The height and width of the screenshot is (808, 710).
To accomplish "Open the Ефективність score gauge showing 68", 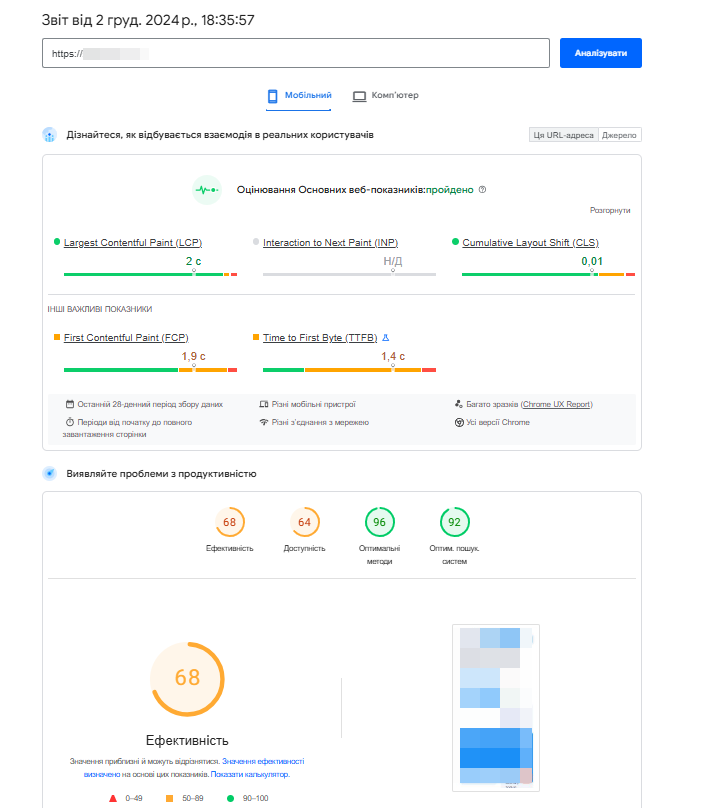I will click(x=229, y=522).
